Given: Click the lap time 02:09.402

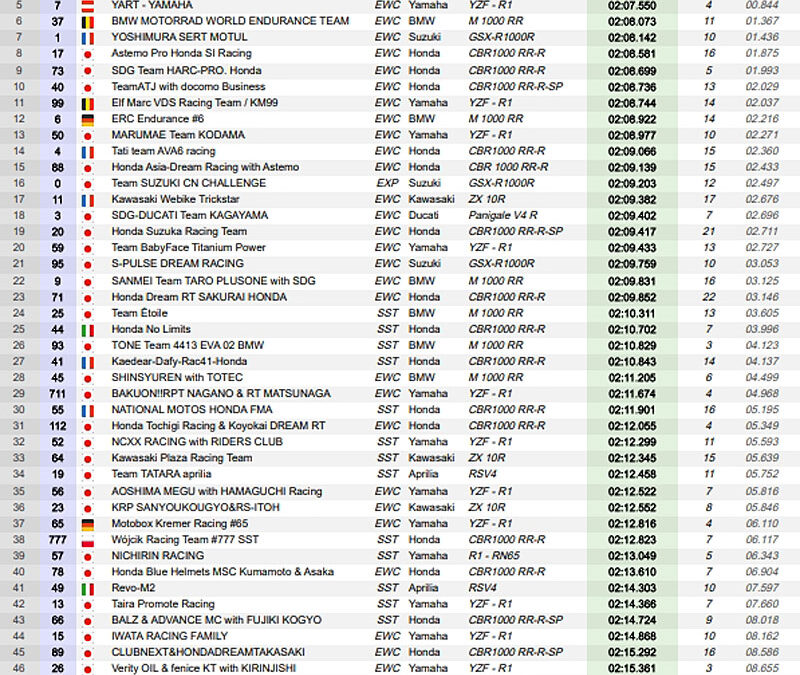Looking at the screenshot, I should pos(632,216).
